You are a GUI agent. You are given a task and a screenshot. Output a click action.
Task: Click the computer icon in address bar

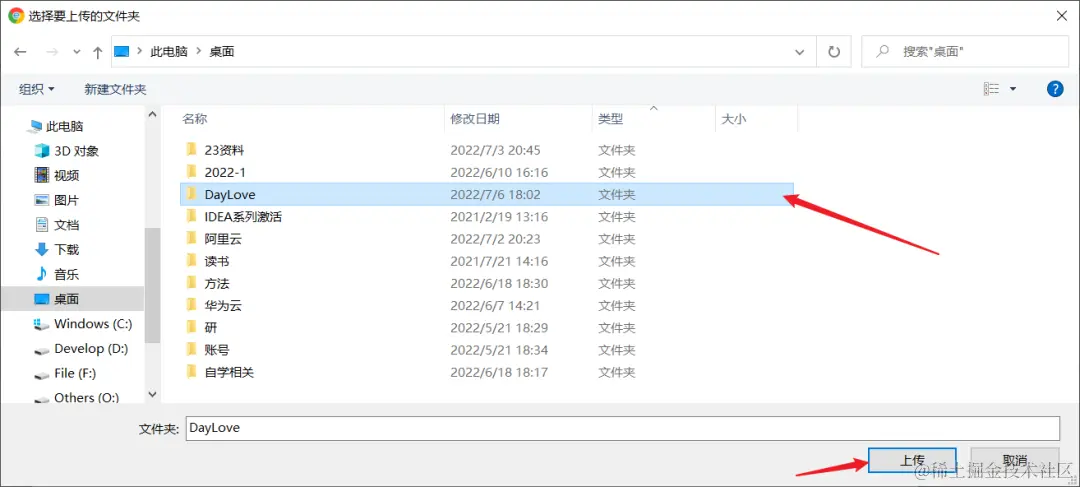coord(122,52)
